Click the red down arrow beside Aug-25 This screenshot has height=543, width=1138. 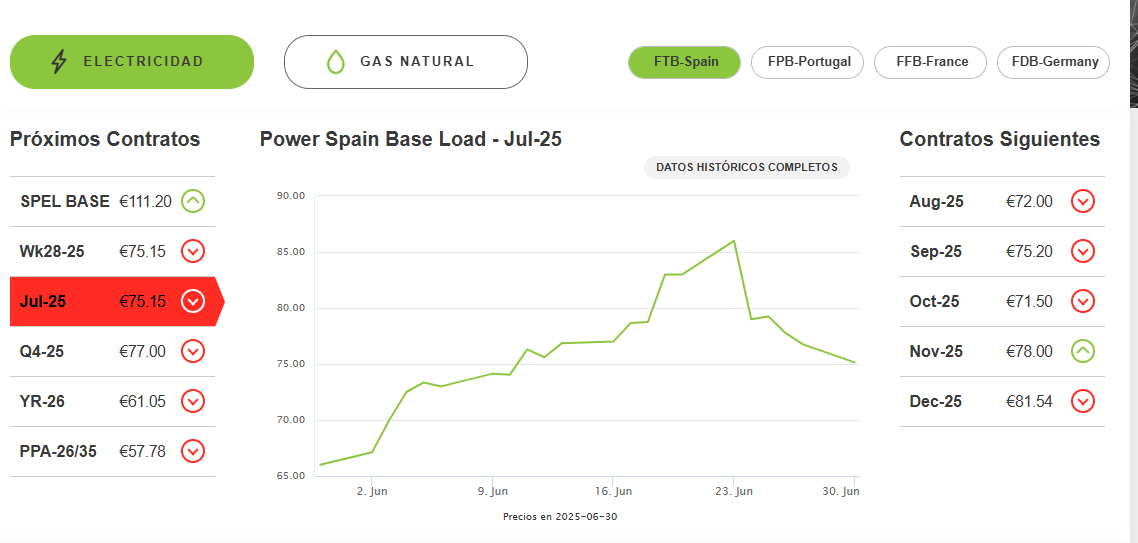[1083, 201]
